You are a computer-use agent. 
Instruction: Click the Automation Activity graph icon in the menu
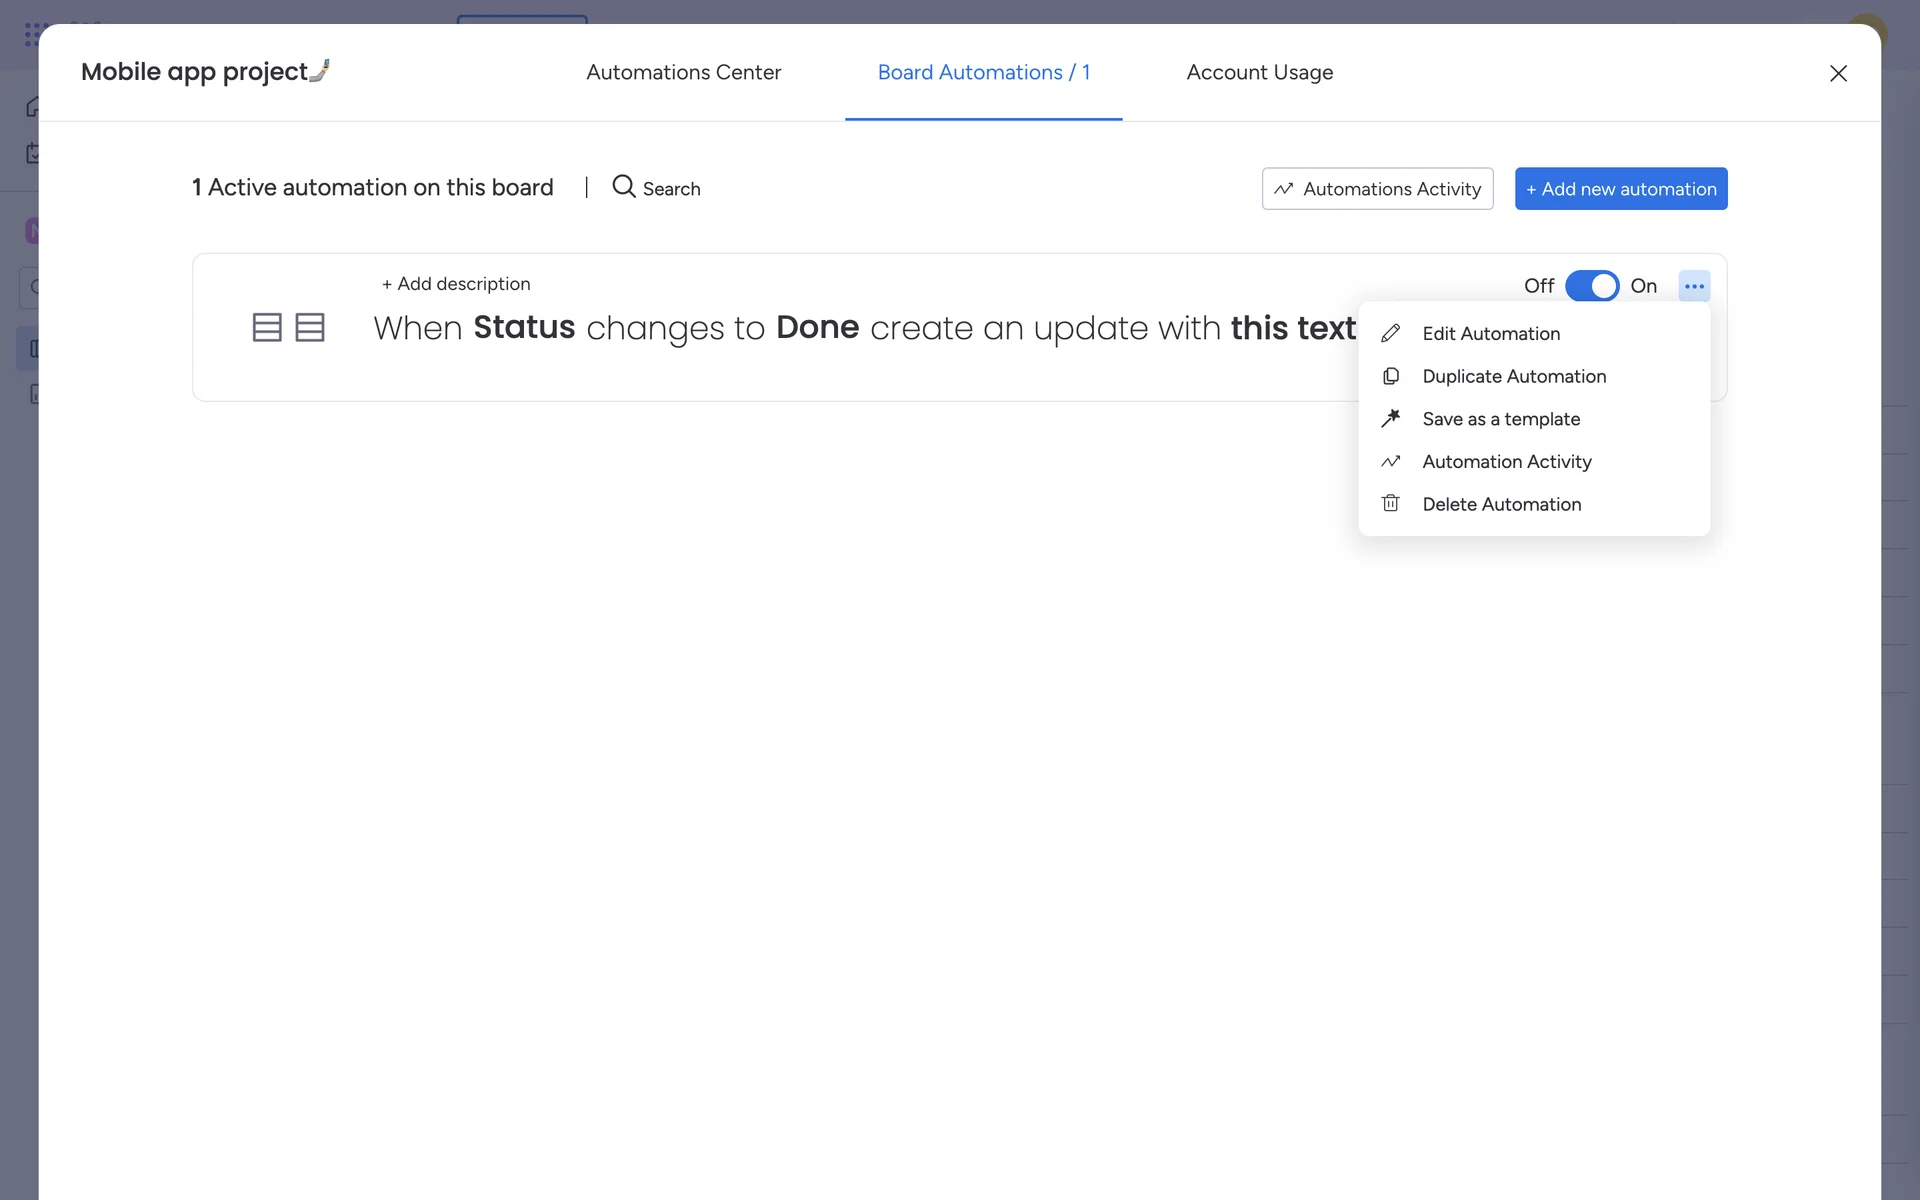[1390, 462]
